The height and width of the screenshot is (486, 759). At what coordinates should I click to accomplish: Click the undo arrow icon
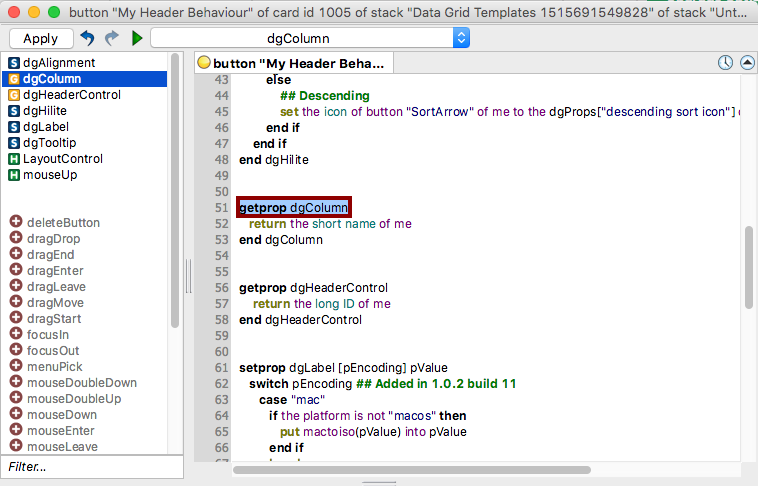(x=88, y=38)
